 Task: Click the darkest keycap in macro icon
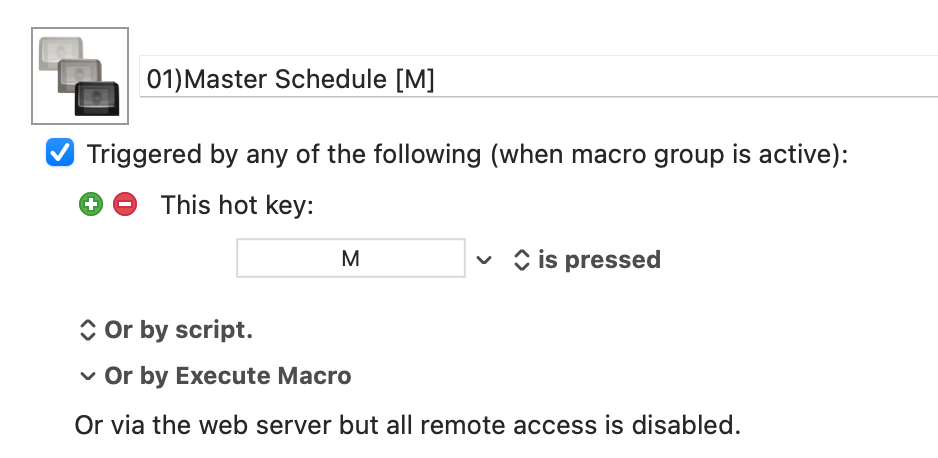(x=97, y=99)
